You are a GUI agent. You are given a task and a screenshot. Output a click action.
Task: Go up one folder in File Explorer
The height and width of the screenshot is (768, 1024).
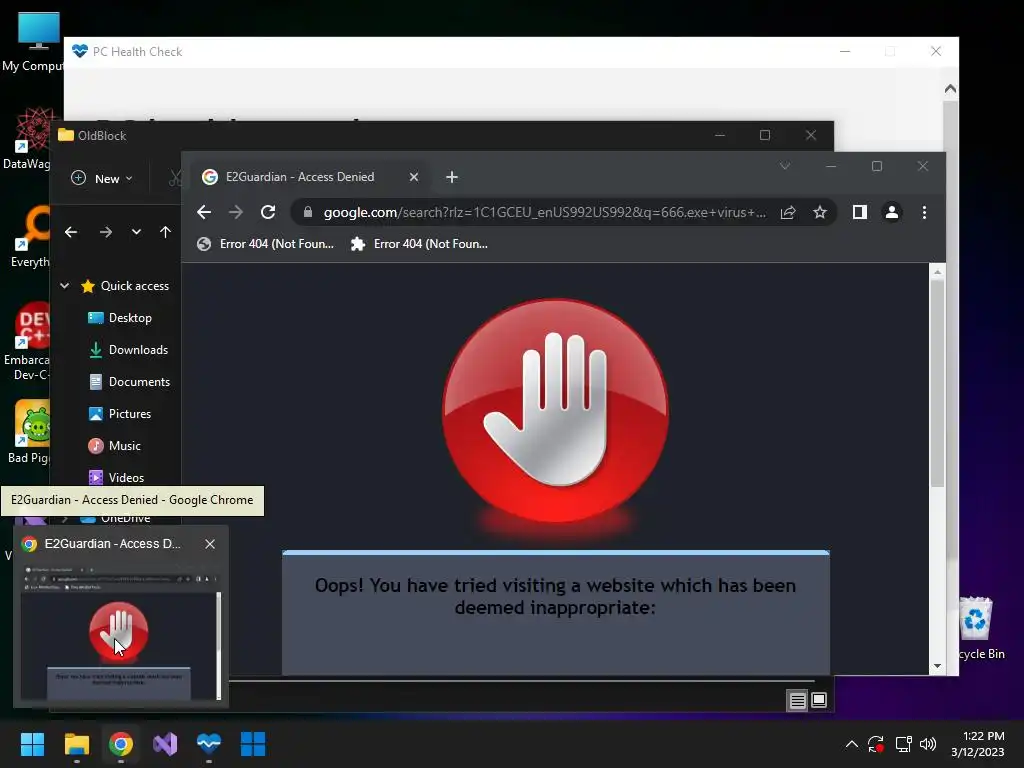click(x=165, y=232)
